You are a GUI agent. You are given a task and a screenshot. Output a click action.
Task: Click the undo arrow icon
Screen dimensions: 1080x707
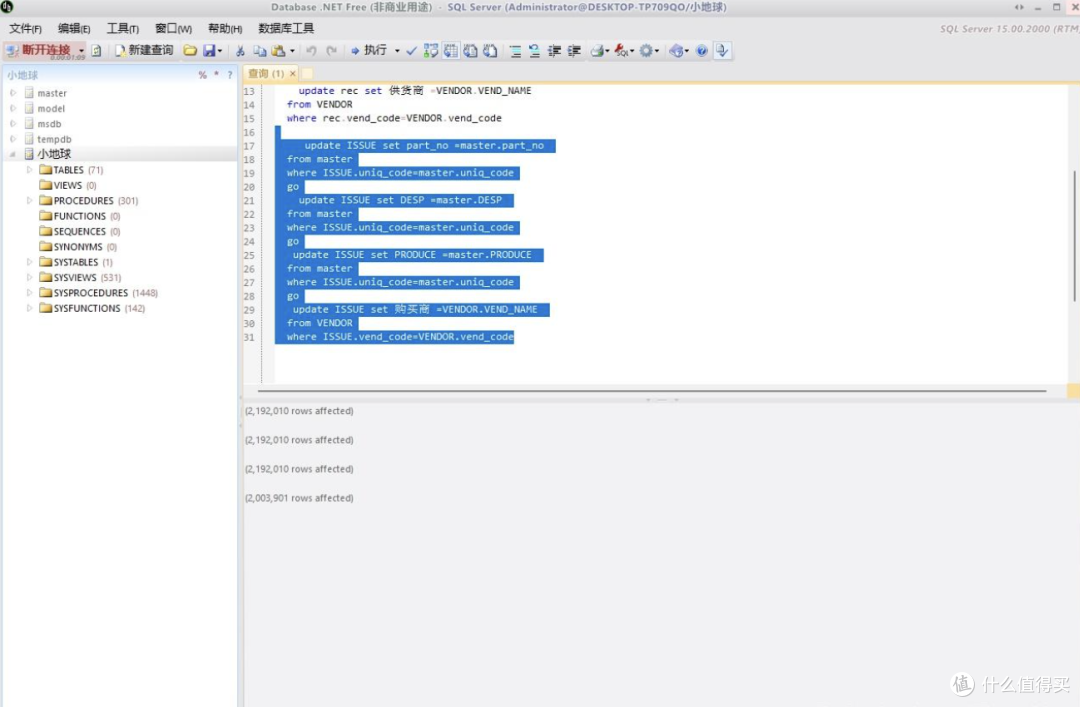click(311, 51)
